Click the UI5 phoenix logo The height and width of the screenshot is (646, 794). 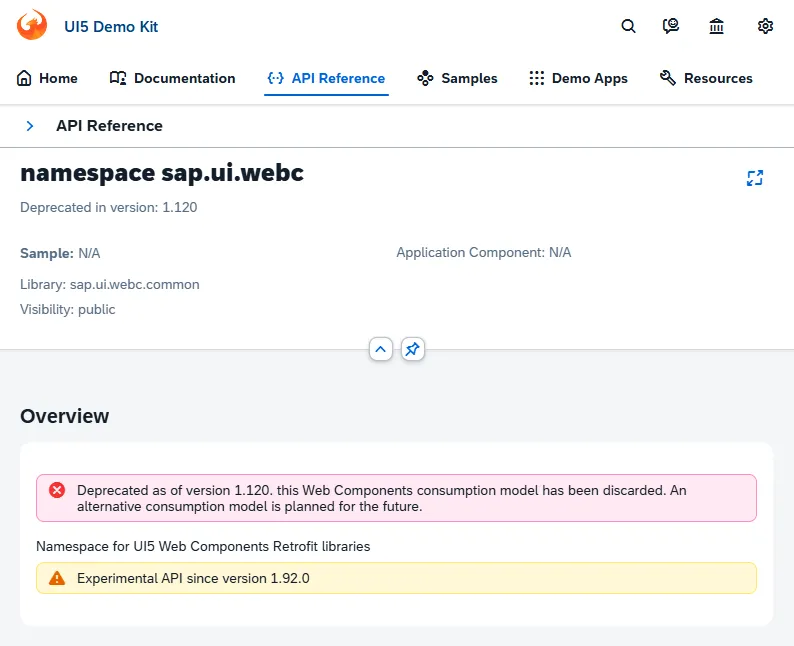click(x=31, y=25)
